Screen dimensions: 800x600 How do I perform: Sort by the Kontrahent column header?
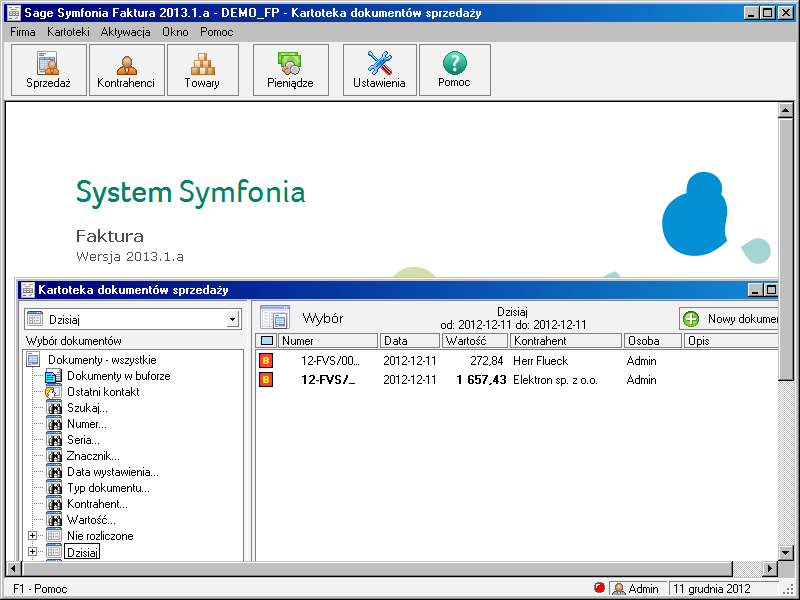(x=566, y=341)
